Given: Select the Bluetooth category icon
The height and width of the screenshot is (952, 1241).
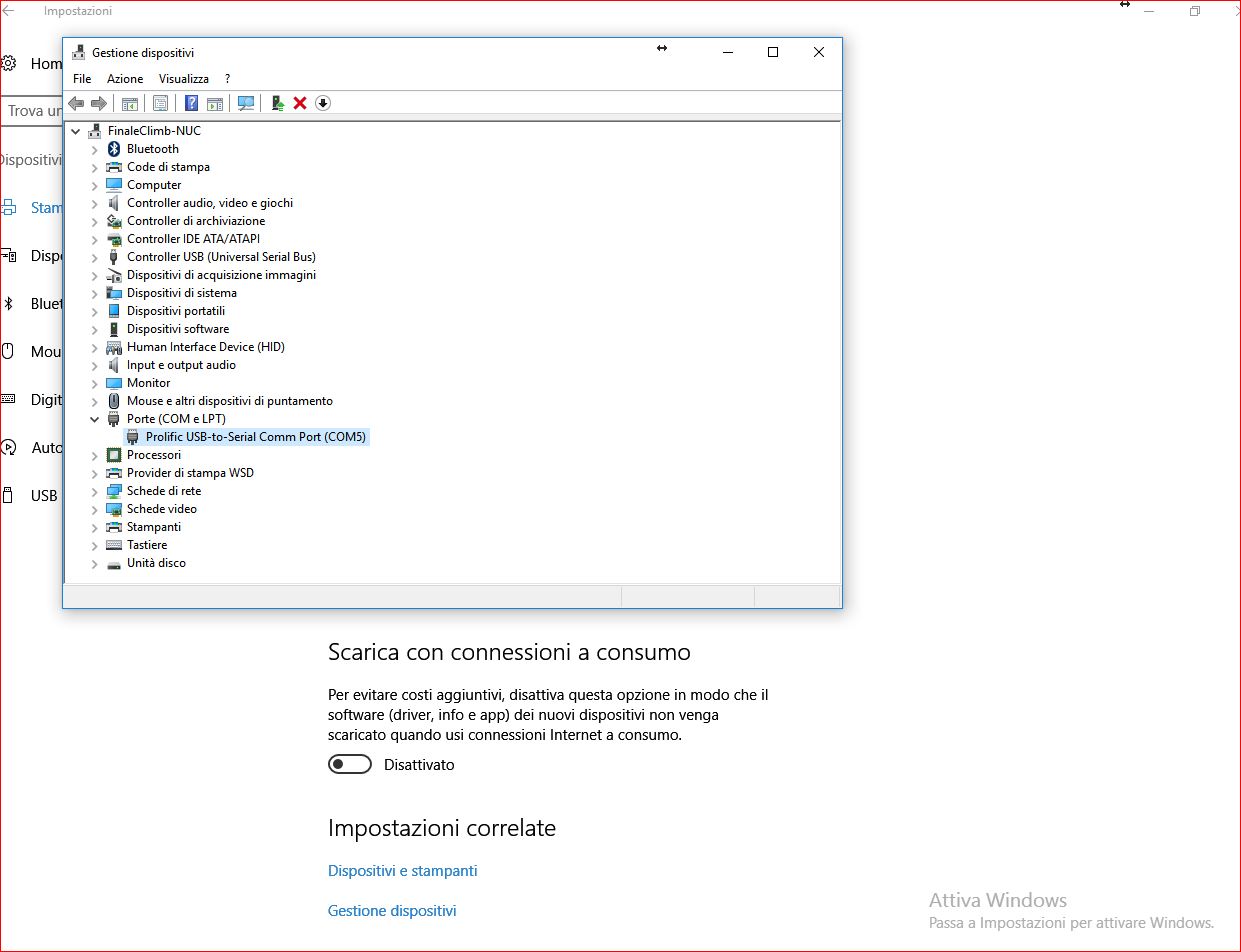Looking at the screenshot, I should click(x=114, y=149).
